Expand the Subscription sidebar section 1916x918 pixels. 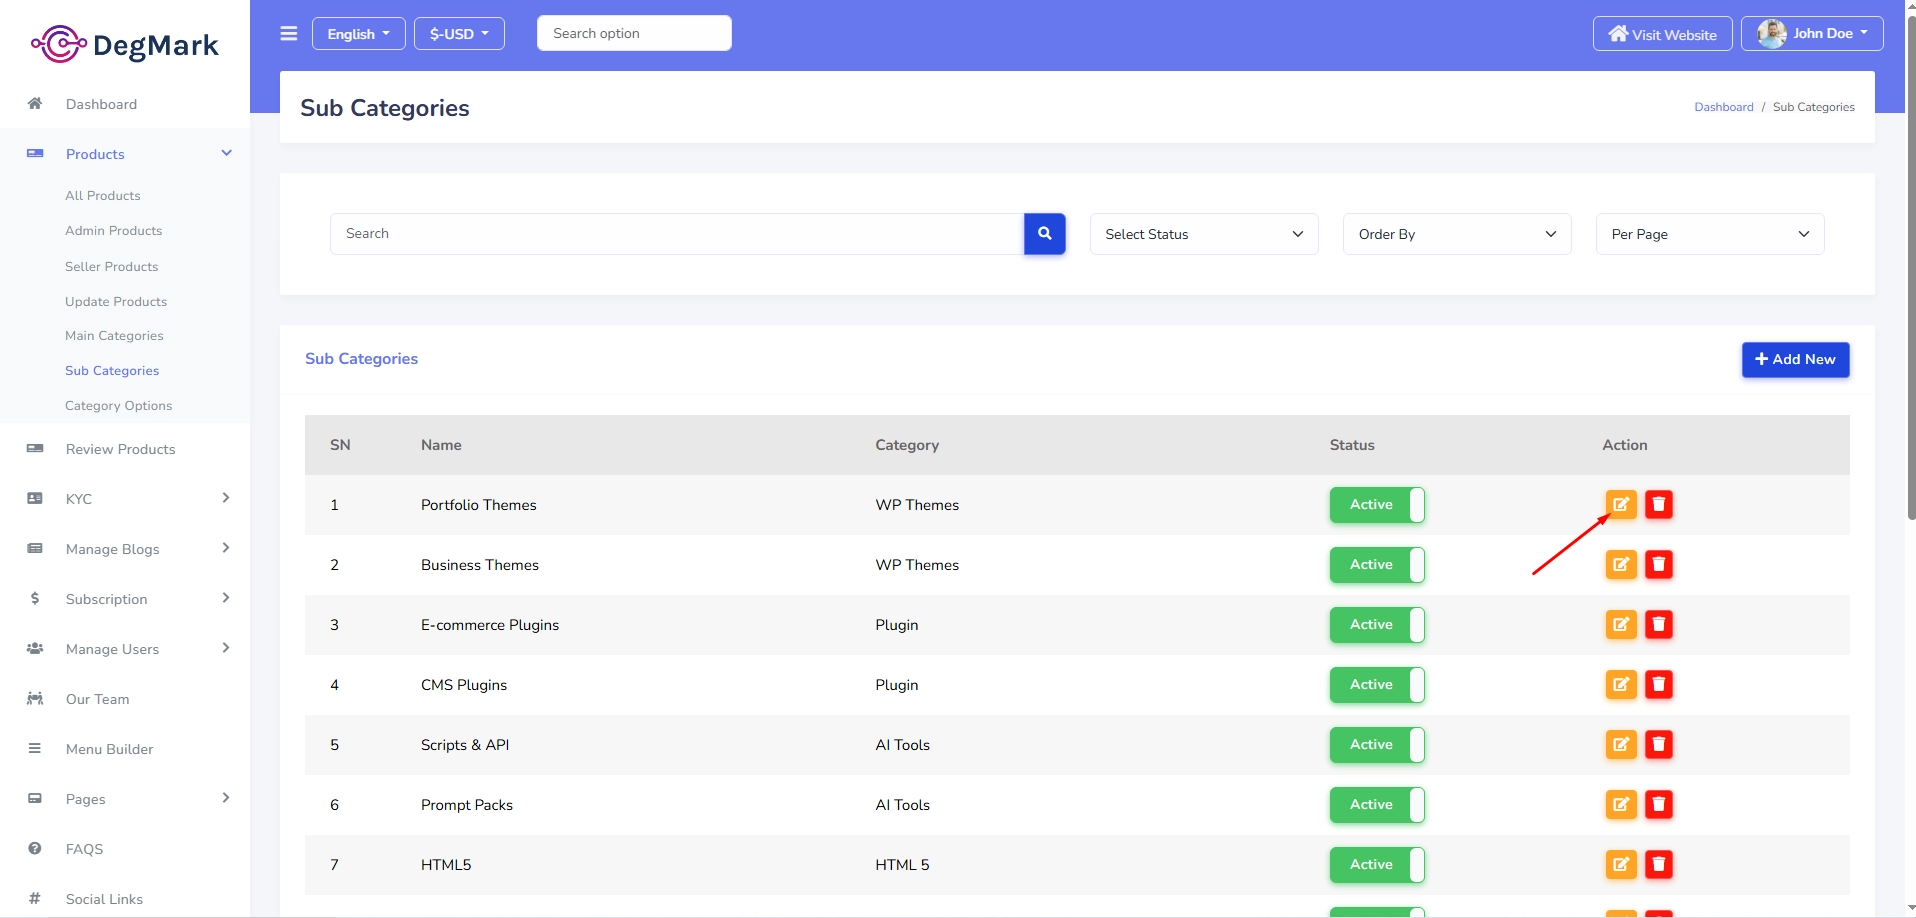point(125,598)
